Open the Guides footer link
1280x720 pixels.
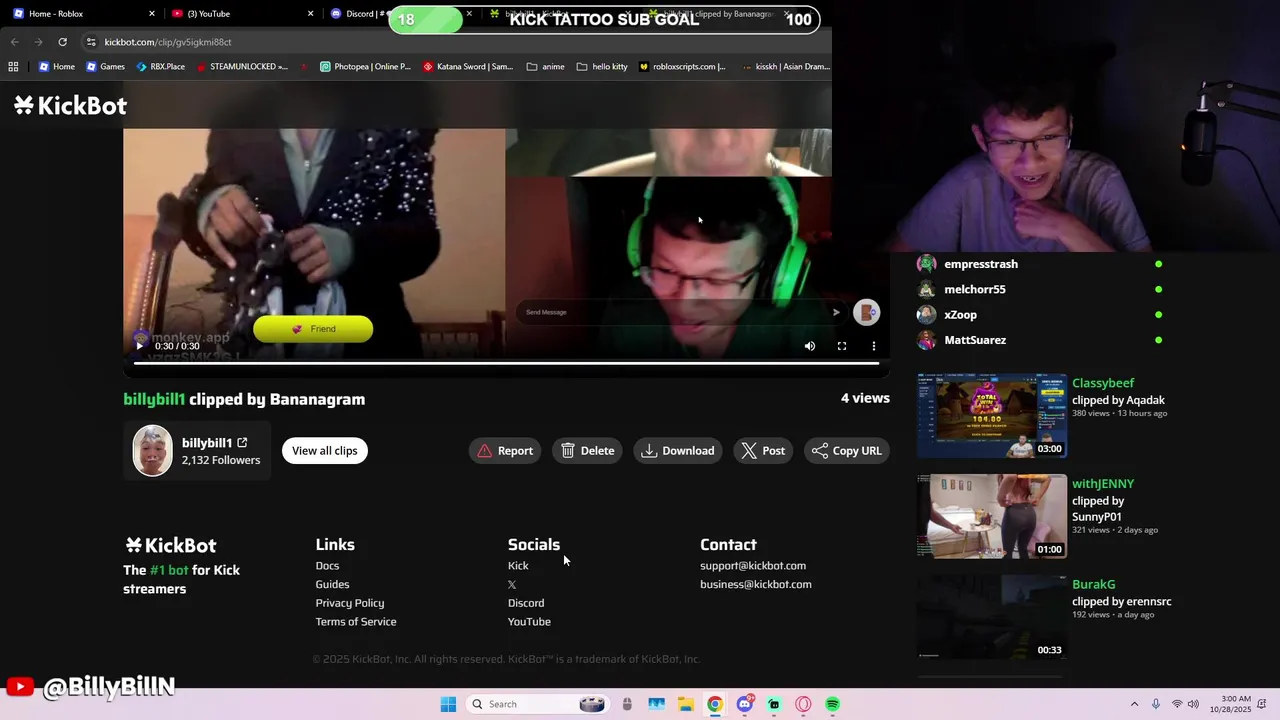coord(332,585)
